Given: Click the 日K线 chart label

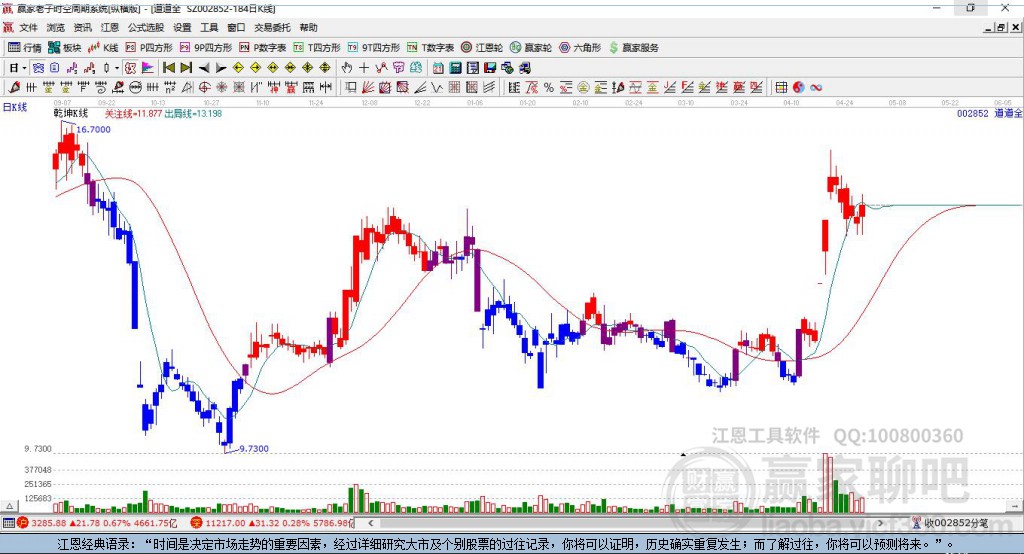Looking at the screenshot, I should 14,107.
